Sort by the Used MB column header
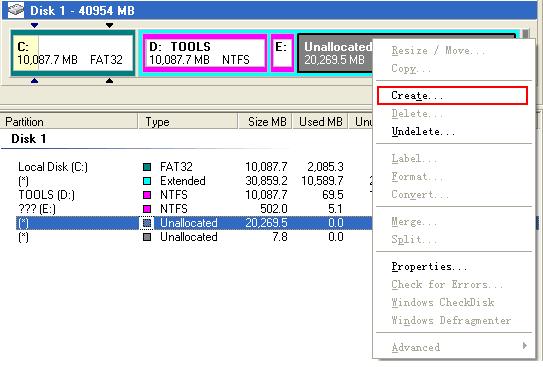 tap(320, 122)
